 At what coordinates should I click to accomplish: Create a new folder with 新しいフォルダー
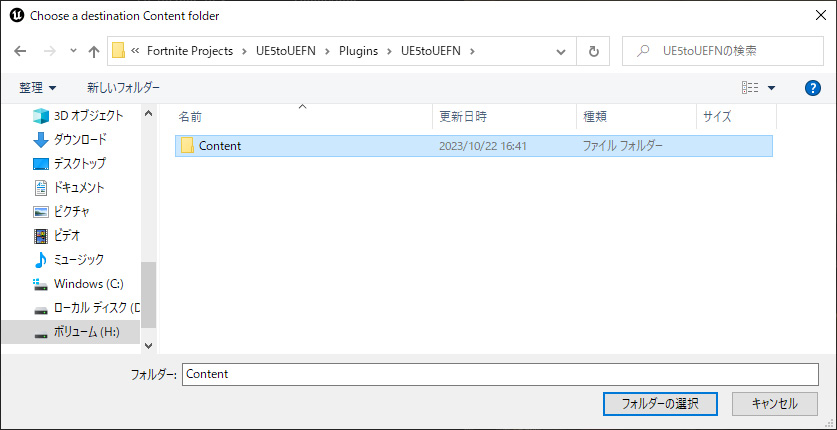tap(123, 87)
